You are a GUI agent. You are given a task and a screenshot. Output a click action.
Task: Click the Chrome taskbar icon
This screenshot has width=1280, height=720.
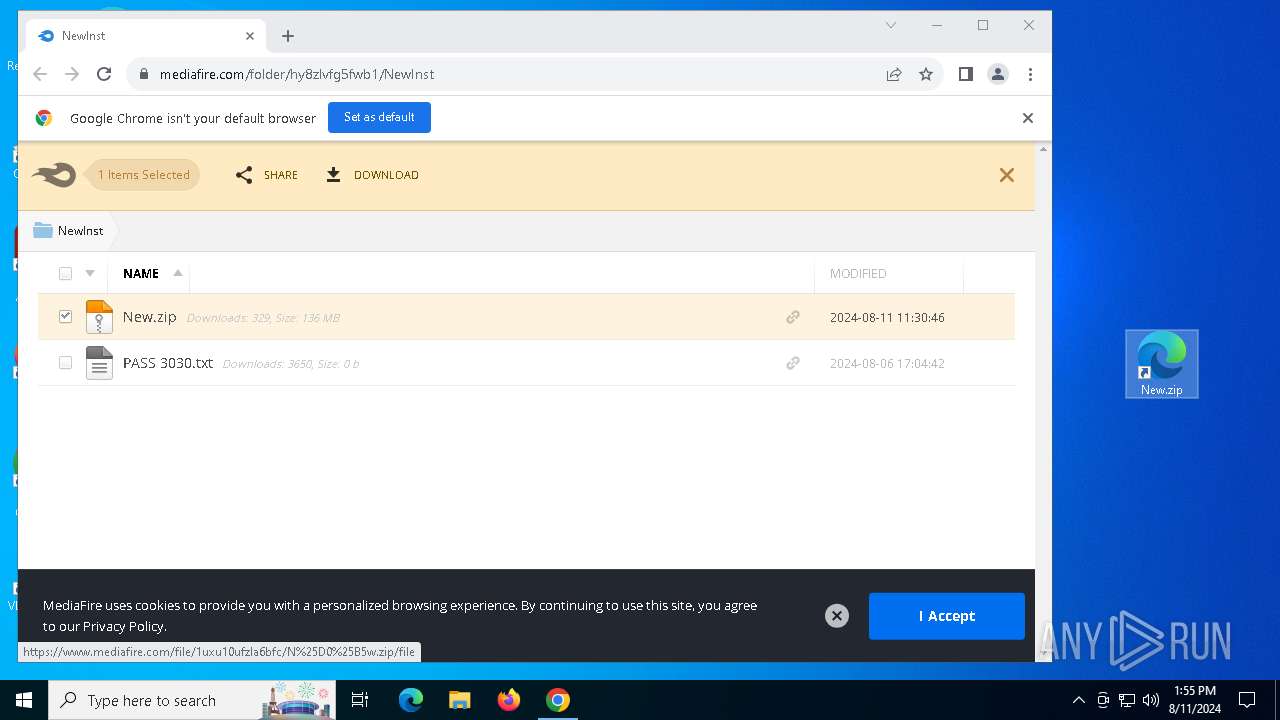[558, 700]
